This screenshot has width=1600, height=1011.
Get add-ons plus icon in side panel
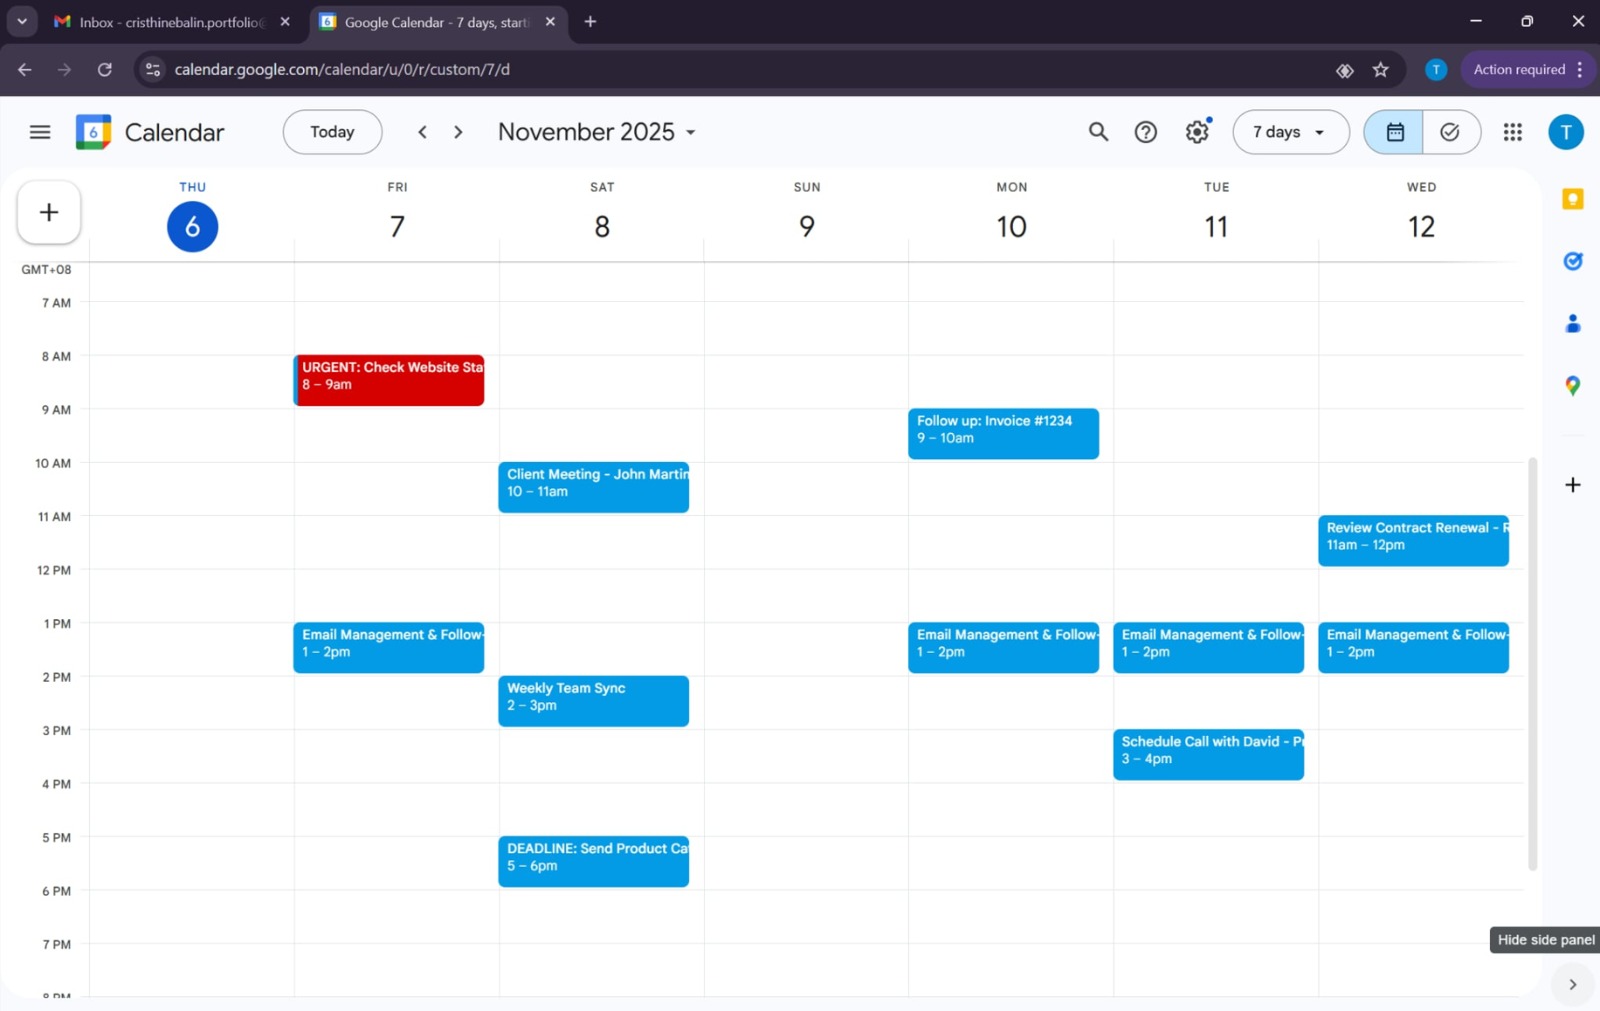pyautogui.click(x=1572, y=485)
